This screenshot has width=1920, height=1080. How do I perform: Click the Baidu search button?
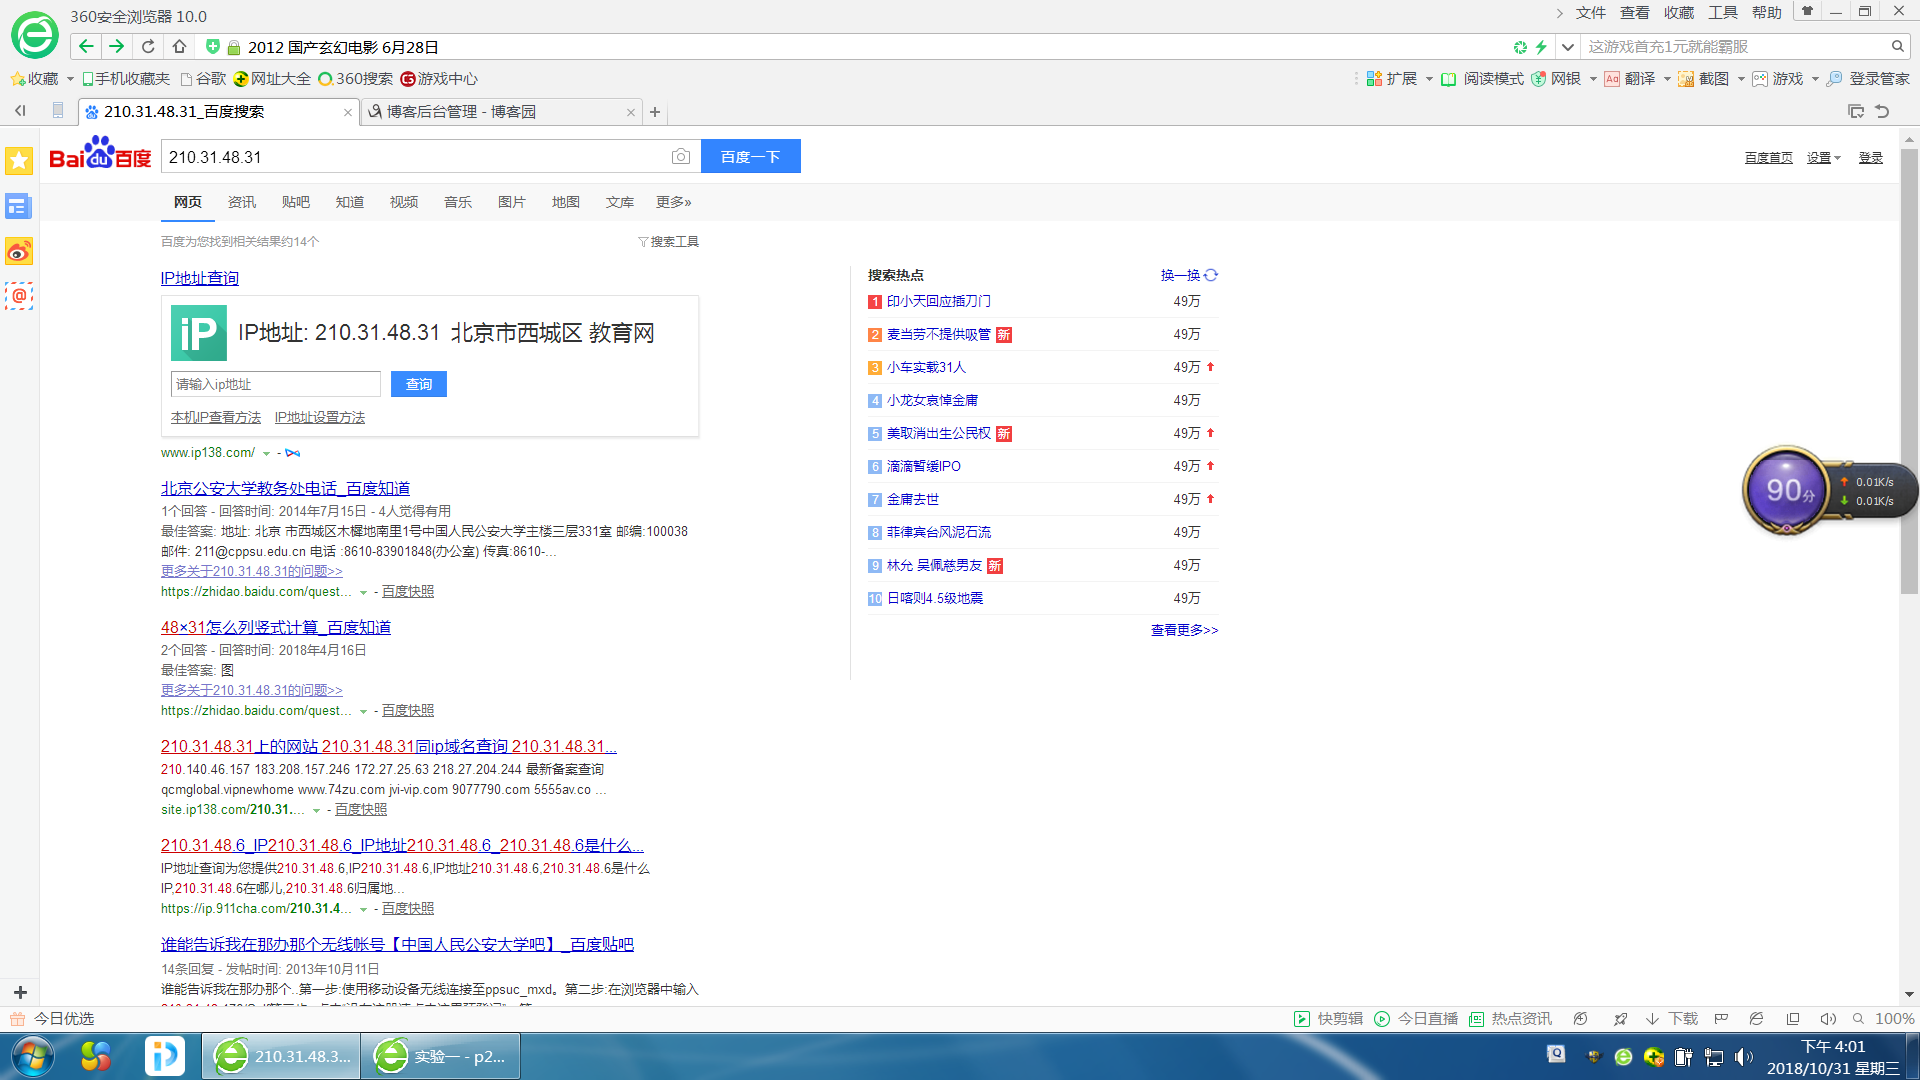pos(750,157)
